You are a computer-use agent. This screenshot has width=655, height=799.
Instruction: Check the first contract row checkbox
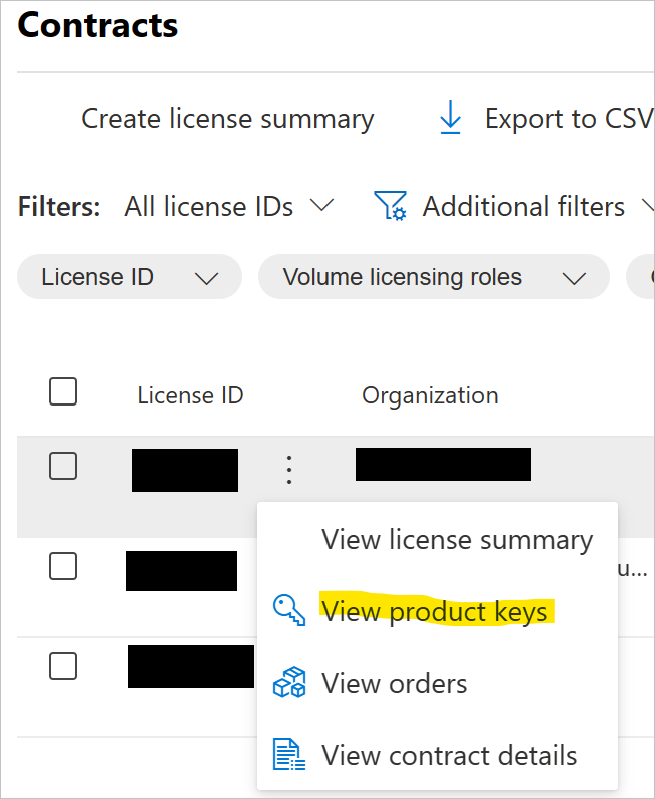(x=63, y=465)
